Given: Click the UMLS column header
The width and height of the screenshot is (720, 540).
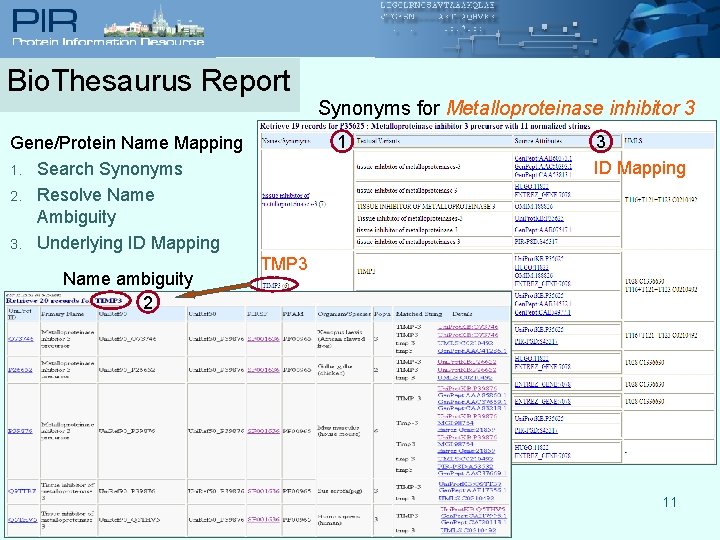Looking at the screenshot, I should click(633, 141).
